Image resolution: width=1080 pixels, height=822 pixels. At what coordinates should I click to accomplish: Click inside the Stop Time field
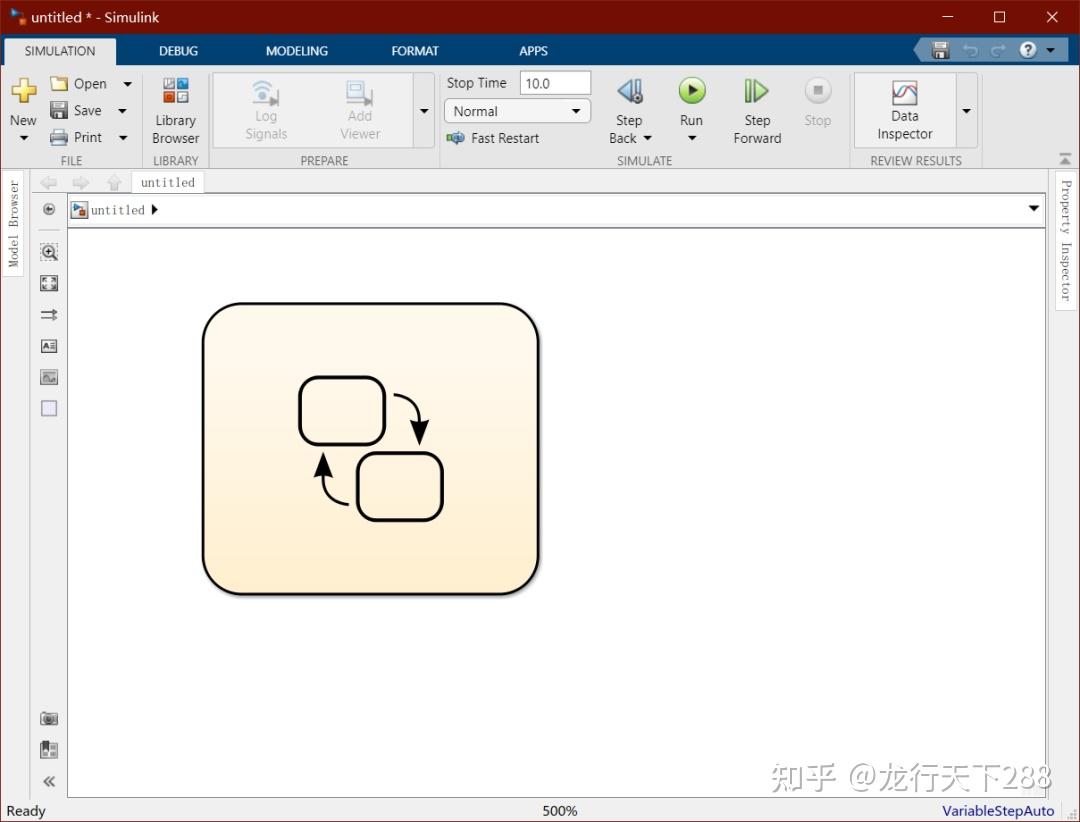(555, 82)
